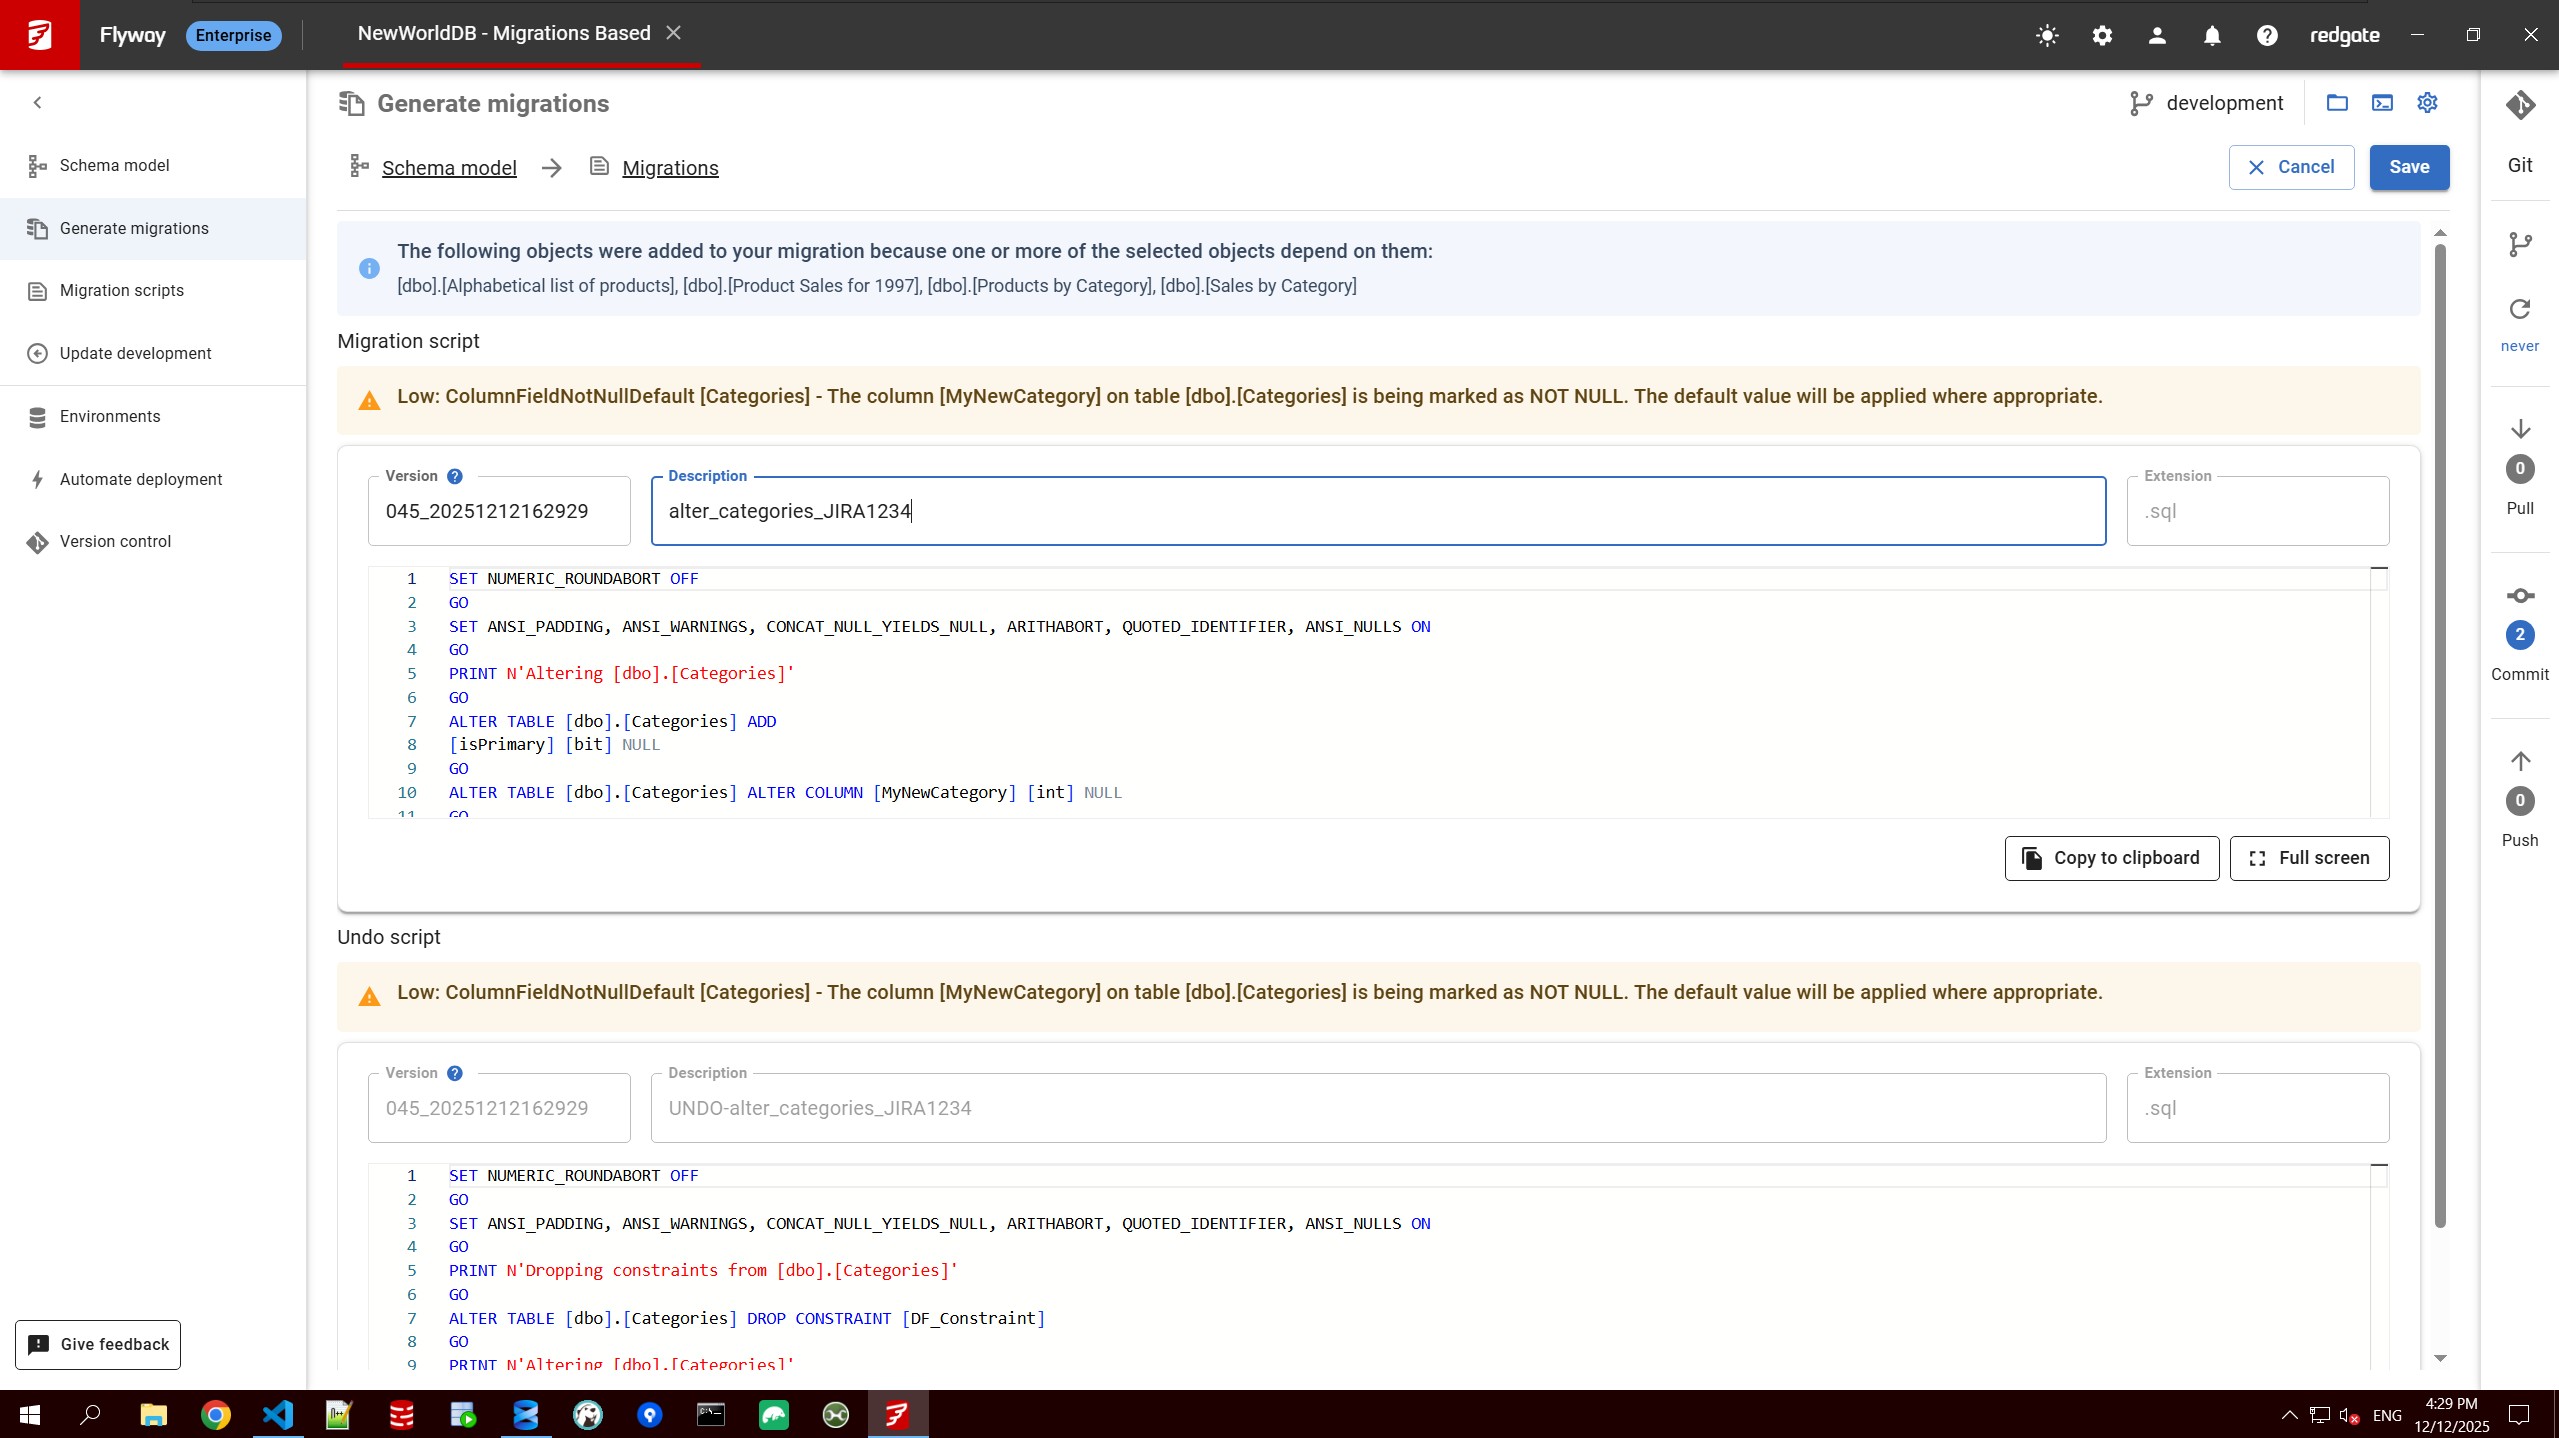Open the notifications bell
The height and width of the screenshot is (1438, 2559).
point(2211,35)
